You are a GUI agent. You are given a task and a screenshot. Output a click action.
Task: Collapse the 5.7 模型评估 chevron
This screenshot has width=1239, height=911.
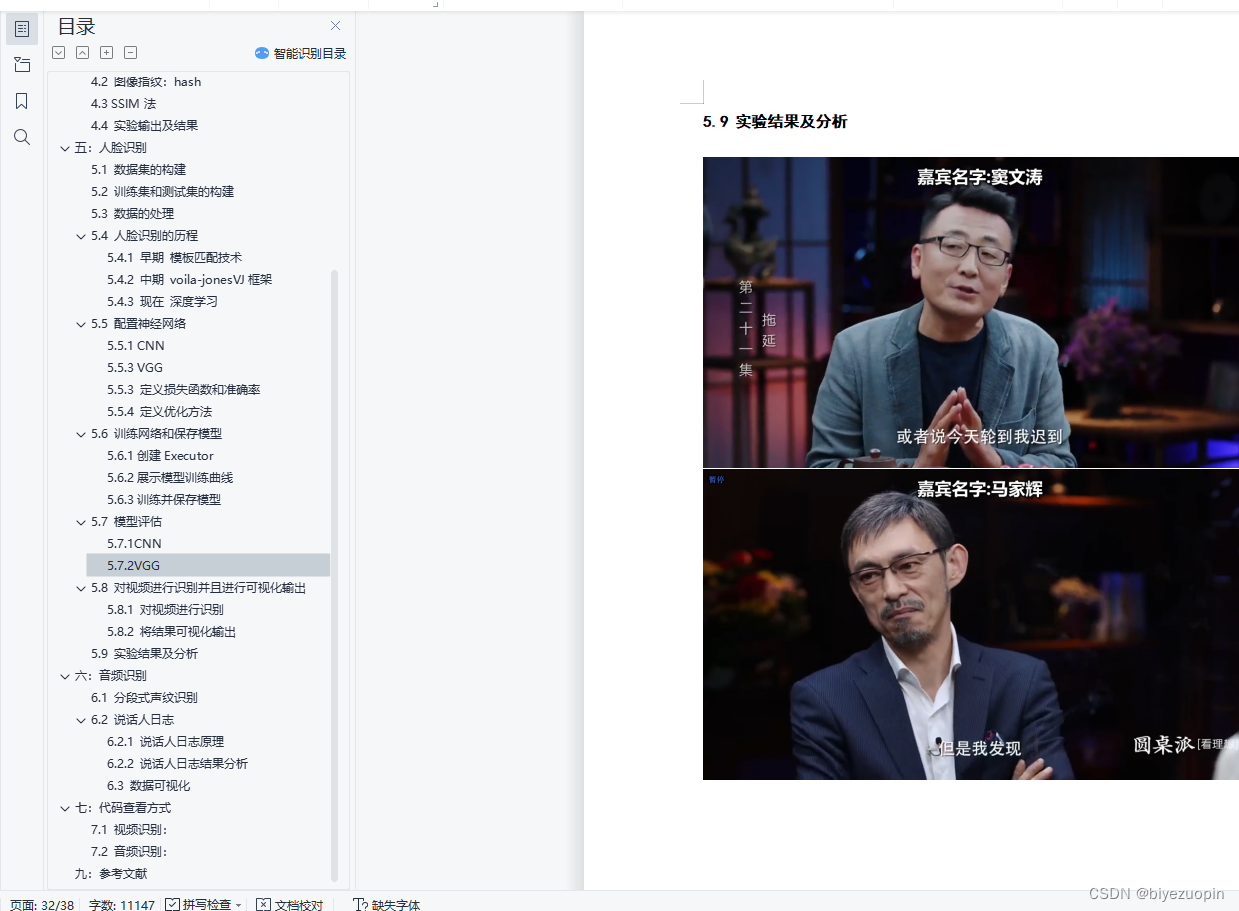pyautogui.click(x=81, y=522)
